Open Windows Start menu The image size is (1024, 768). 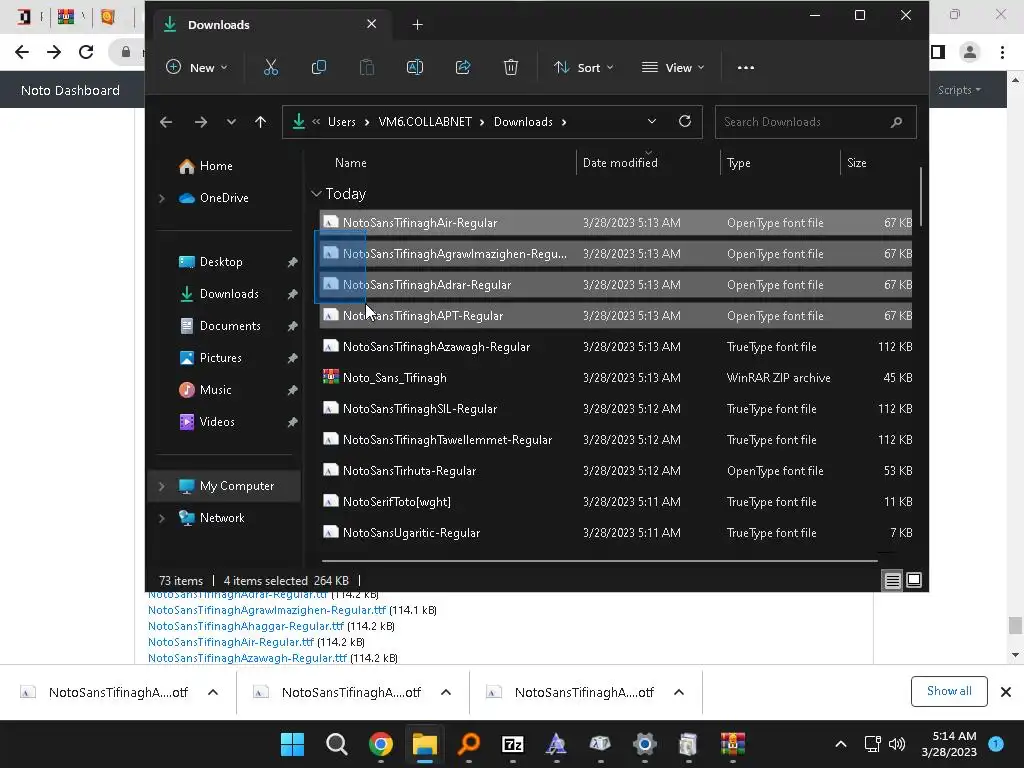(x=292, y=744)
